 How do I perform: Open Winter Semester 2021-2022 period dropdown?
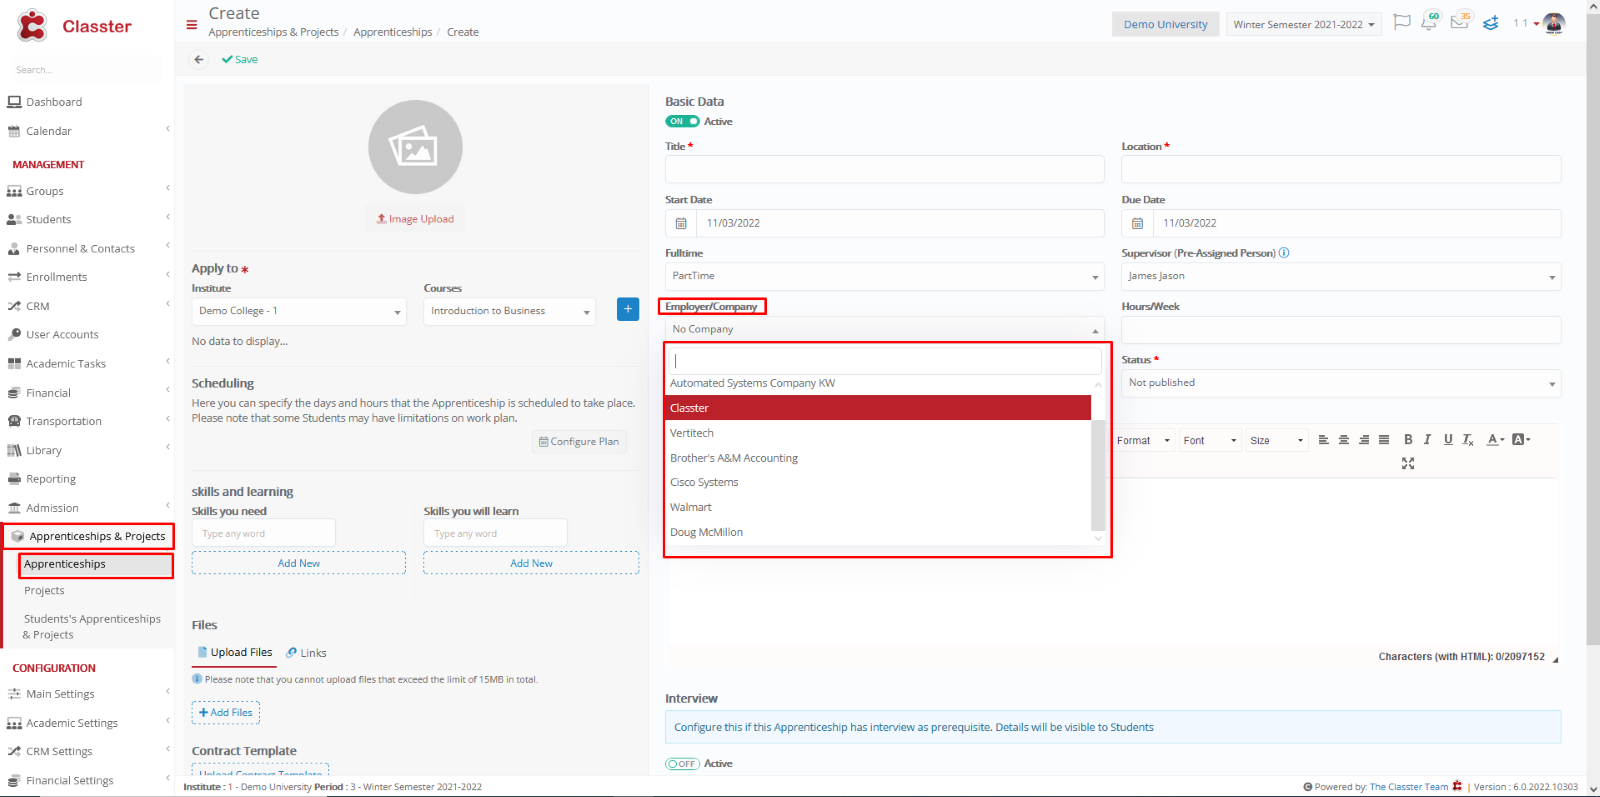[x=1303, y=24]
